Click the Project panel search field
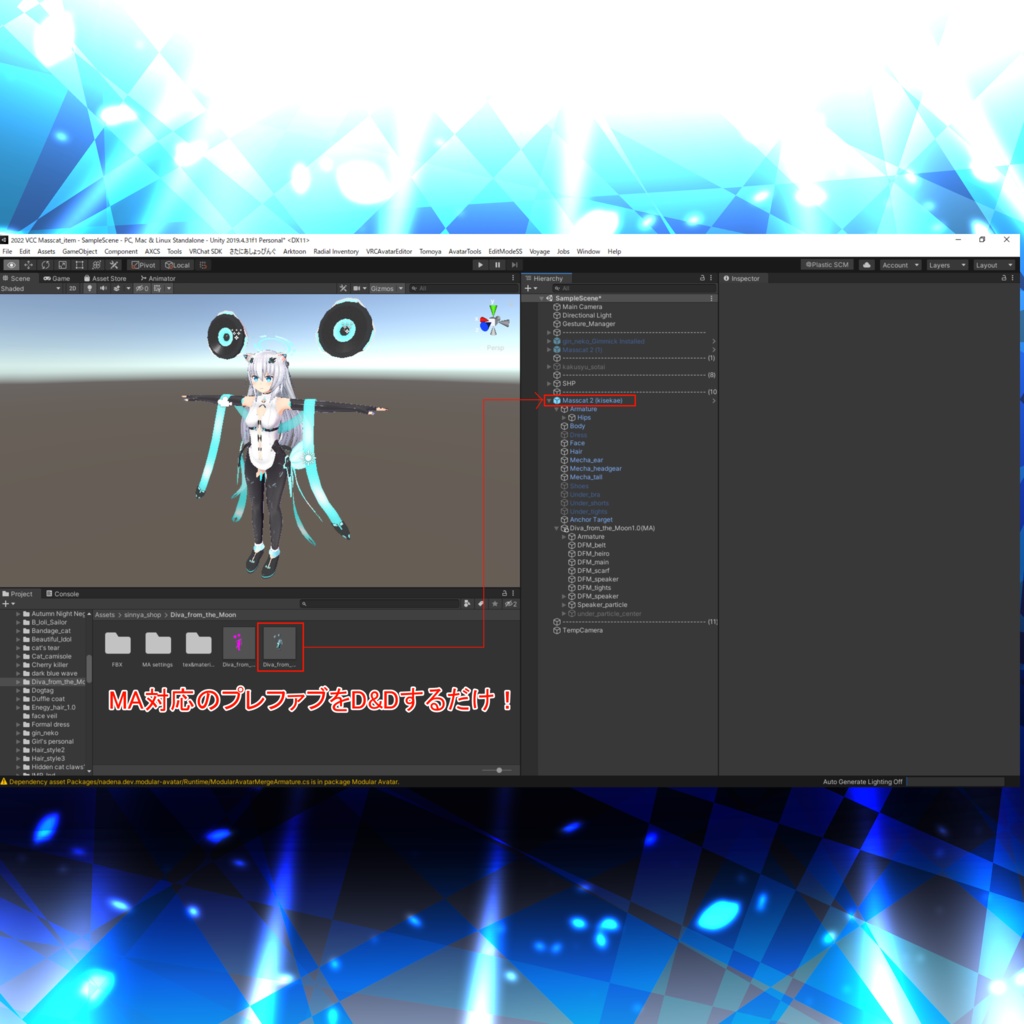This screenshot has width=1024, height=1024. (379, 604)
